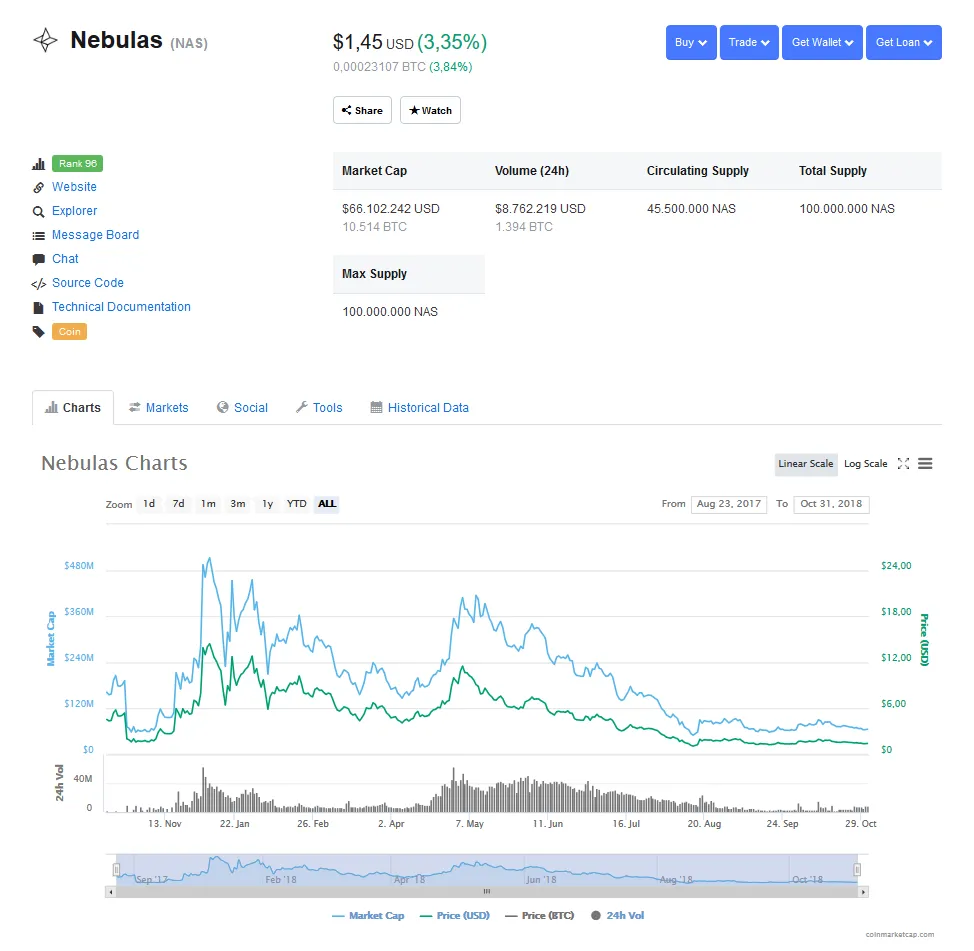
Task: Click the Nebulas star logo icon
Action: click(45, 40)
